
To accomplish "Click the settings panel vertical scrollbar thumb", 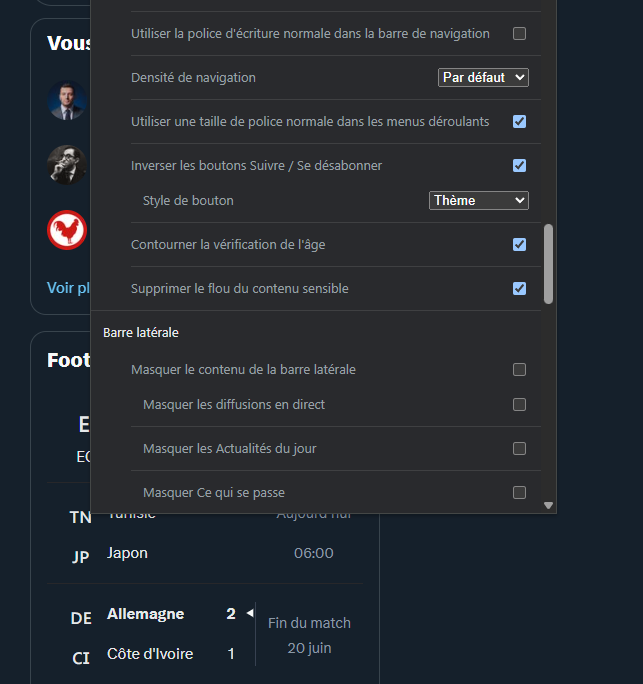I will [548, 264].
